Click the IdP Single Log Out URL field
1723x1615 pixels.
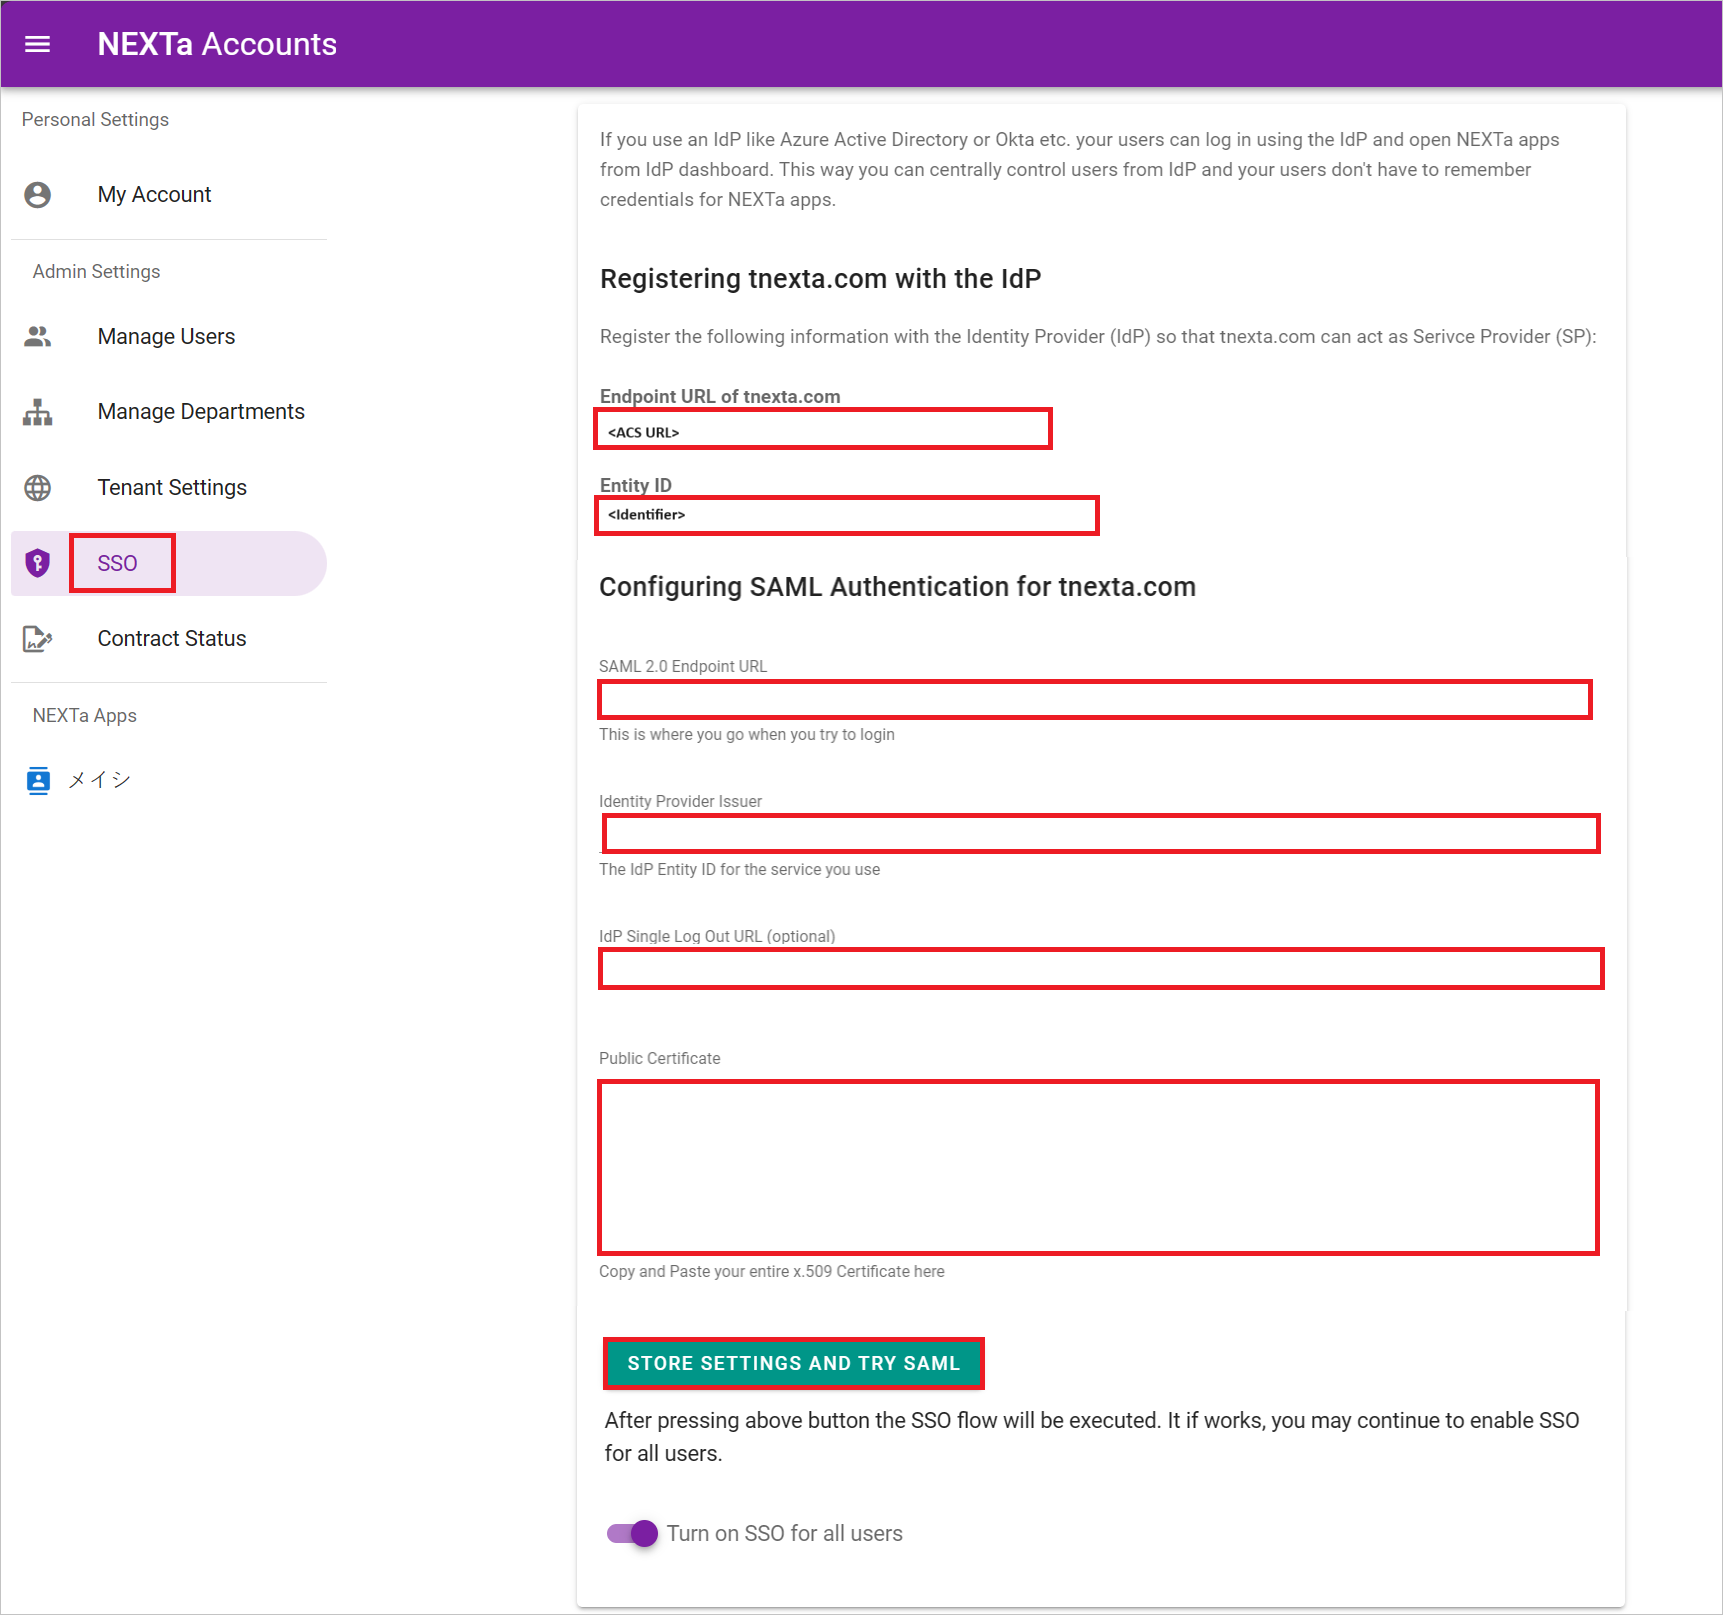(x=1100, y=968)
